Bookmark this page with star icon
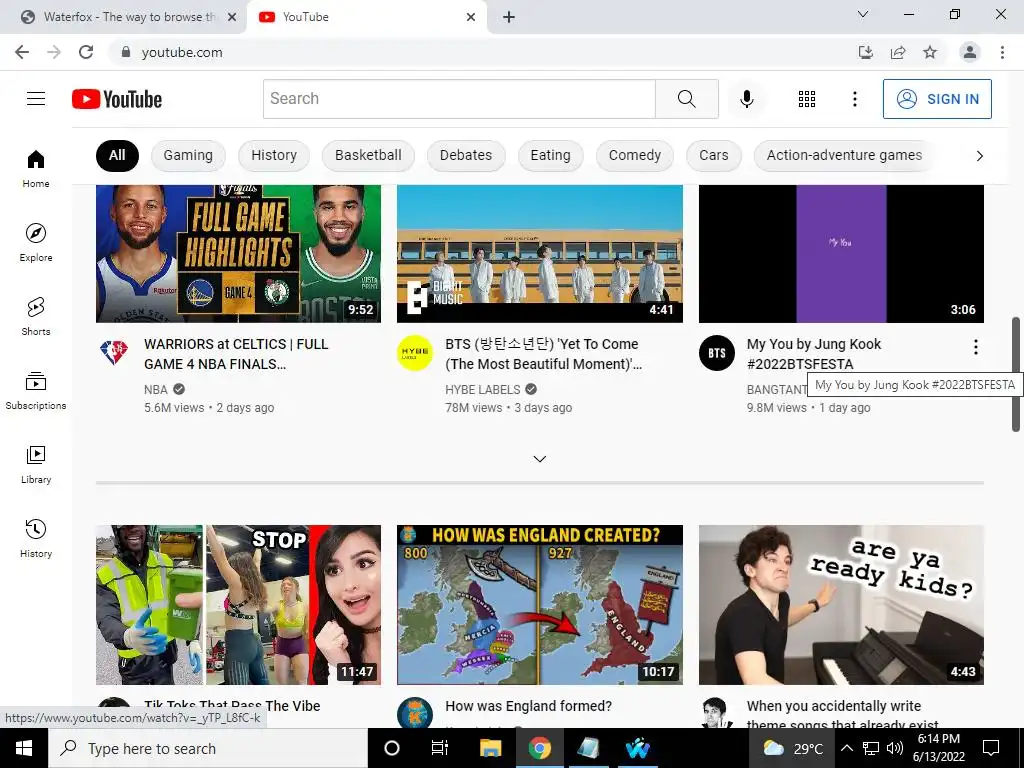The height and width of the screenshot is (768, 1024). 930,52
